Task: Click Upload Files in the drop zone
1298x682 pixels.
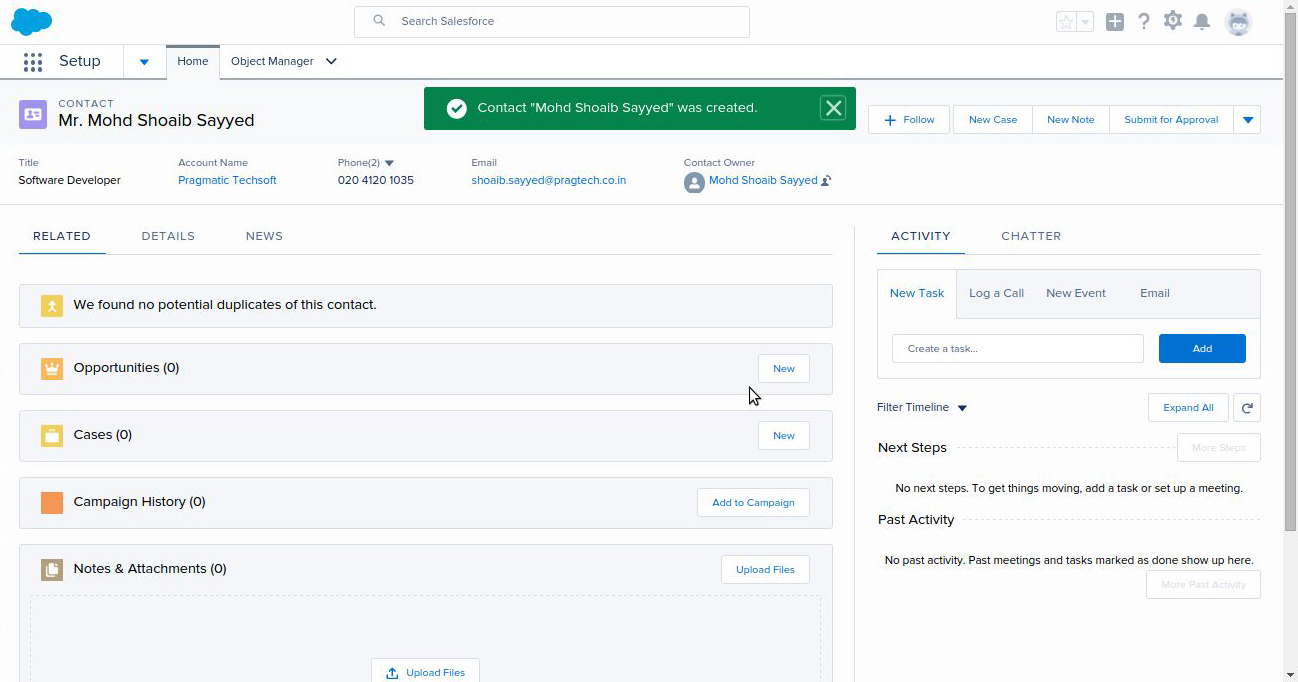Action: pyautogui.click(x=425, y=672)
